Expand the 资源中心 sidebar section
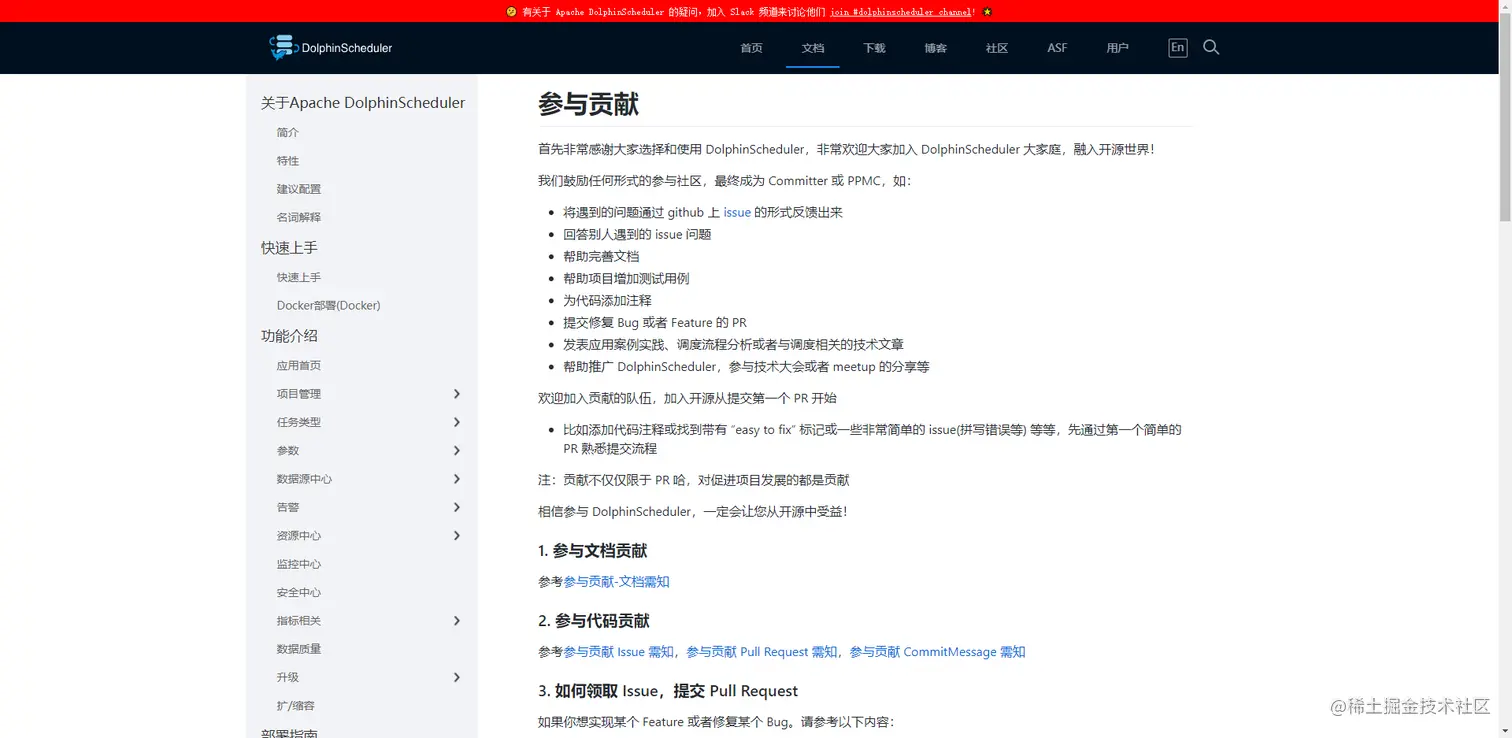This screenshot has width=1512, height=738. pyautogui.click(x=457, y=536)
